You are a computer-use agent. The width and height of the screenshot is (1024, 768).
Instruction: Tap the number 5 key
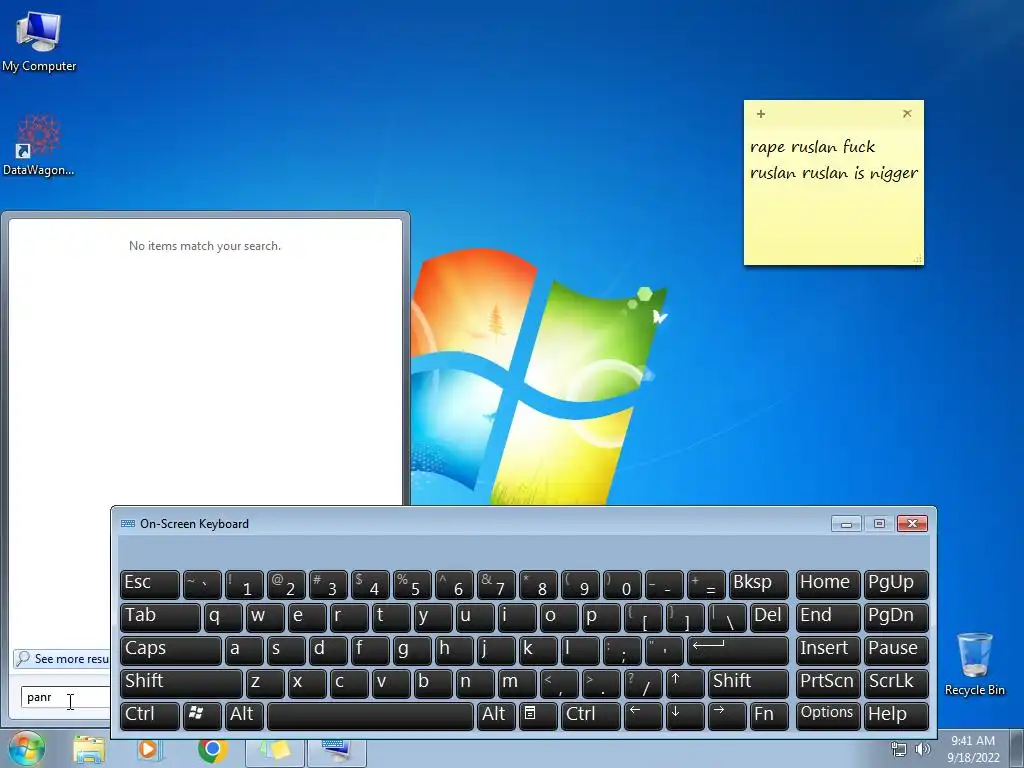click(412, 584)
